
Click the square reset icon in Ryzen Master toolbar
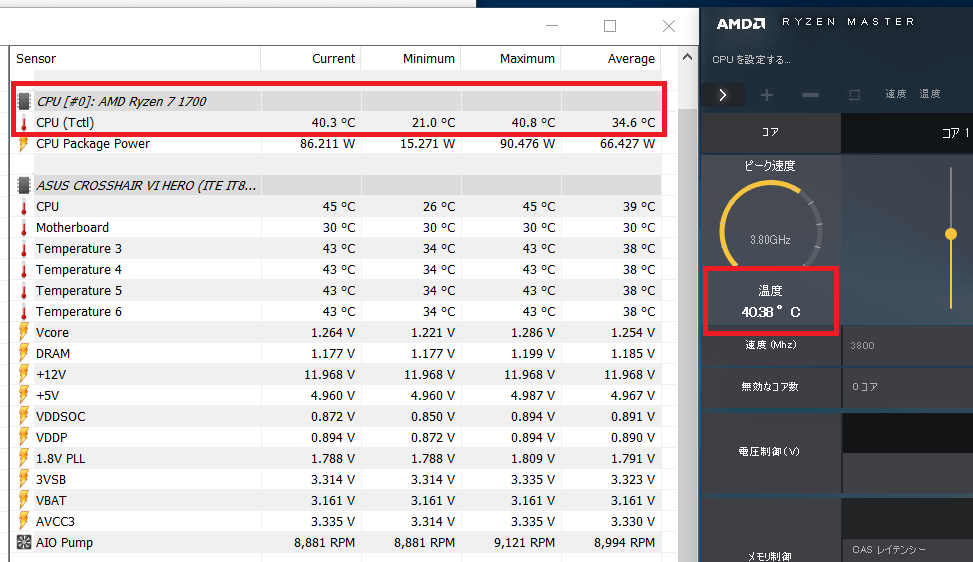(x=854, y=95)
